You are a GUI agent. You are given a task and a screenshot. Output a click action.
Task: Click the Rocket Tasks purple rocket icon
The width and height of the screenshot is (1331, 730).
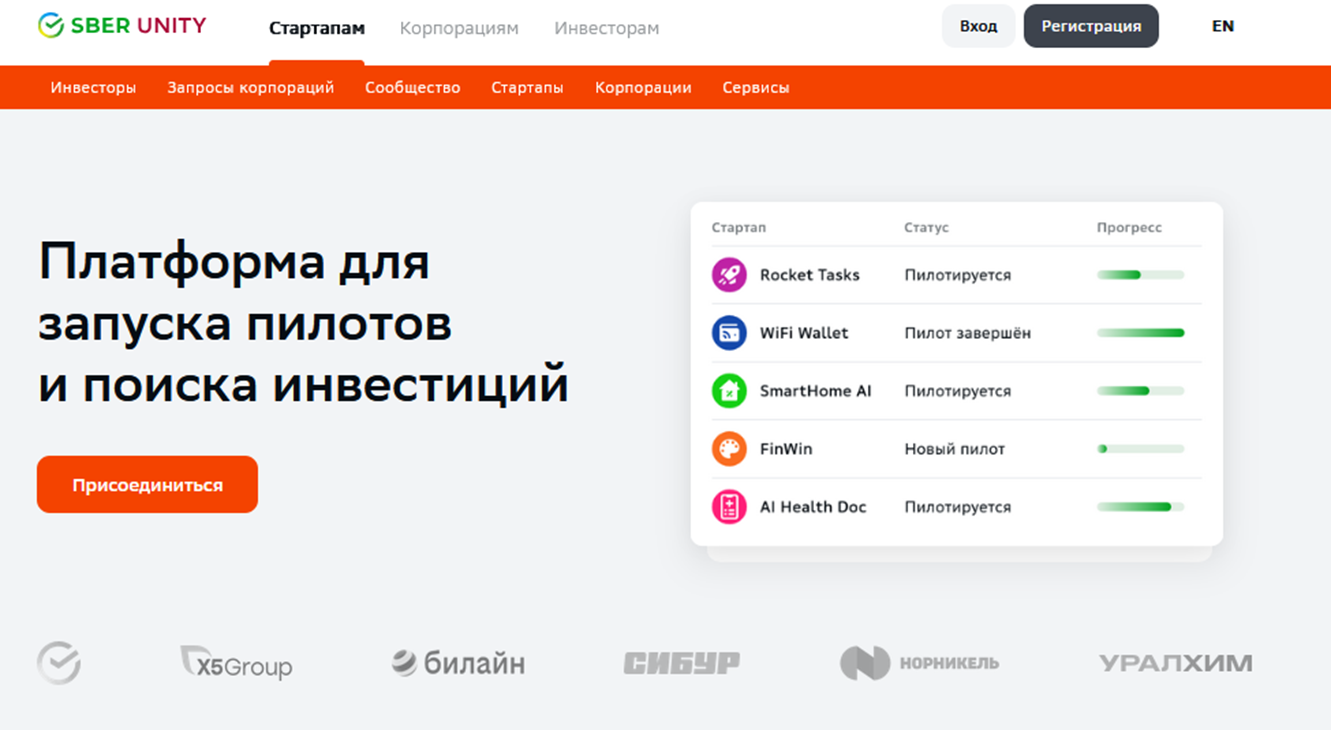[729, 275]
